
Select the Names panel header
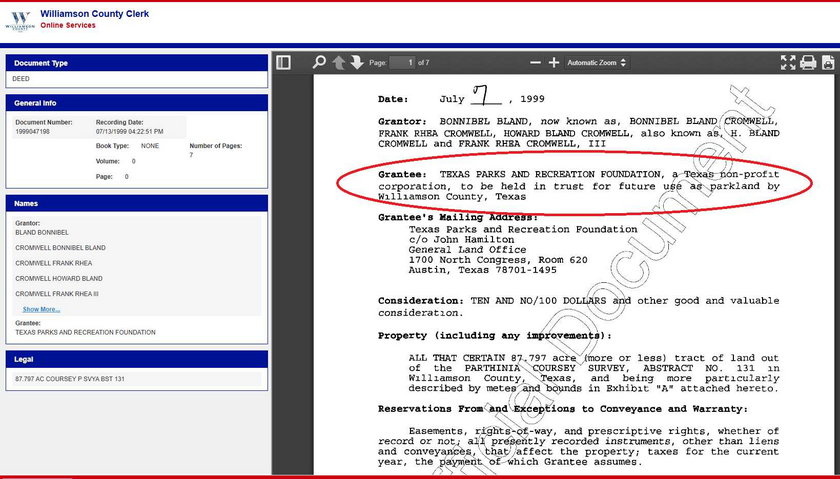click(137, 204)
